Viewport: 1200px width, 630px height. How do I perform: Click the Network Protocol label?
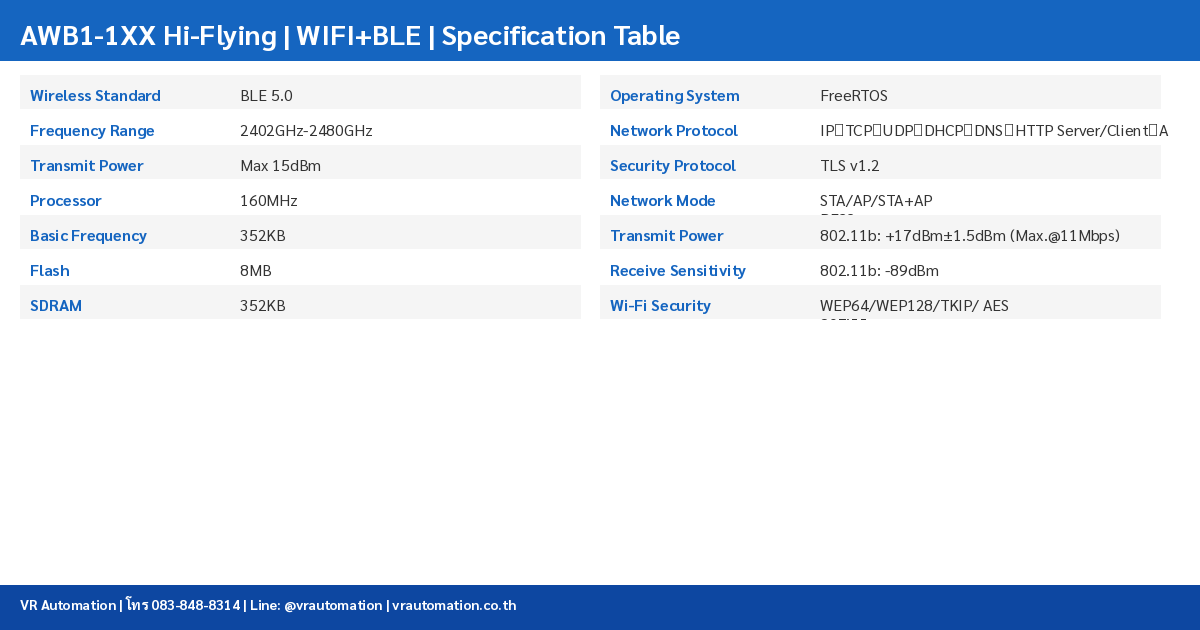coord(674,131)
